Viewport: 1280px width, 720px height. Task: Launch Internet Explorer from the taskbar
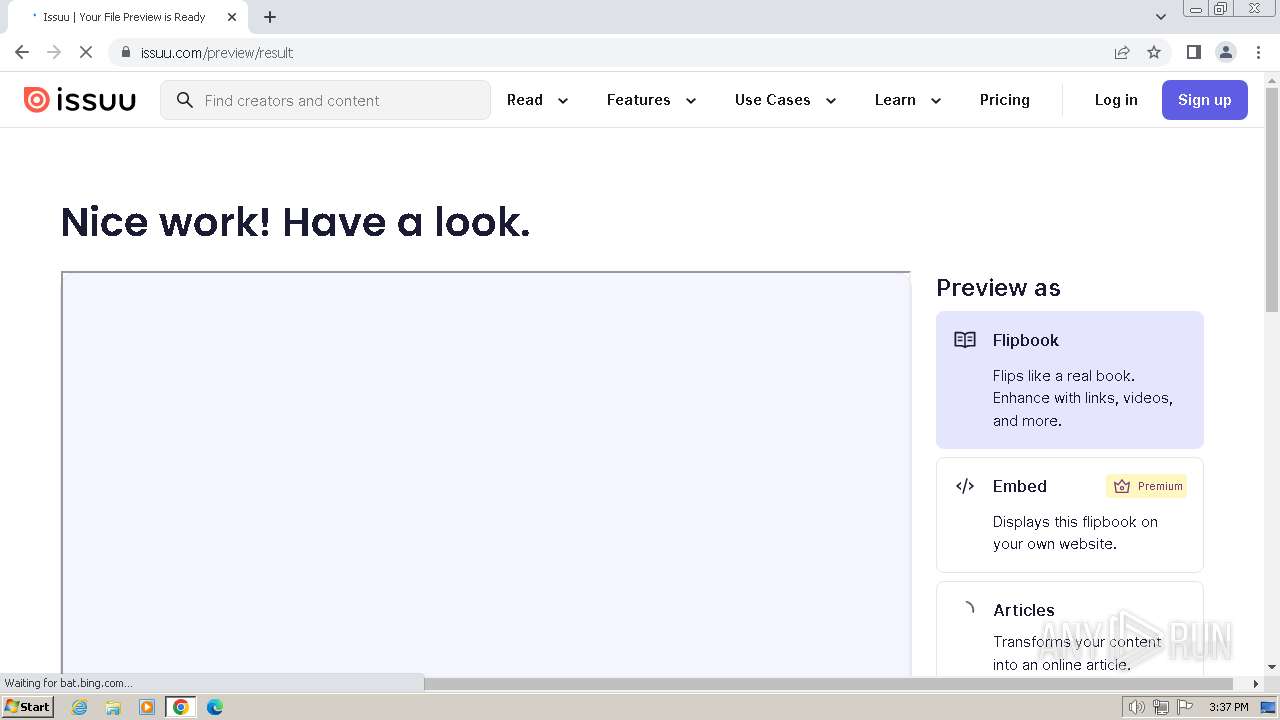tap(80, 707)
